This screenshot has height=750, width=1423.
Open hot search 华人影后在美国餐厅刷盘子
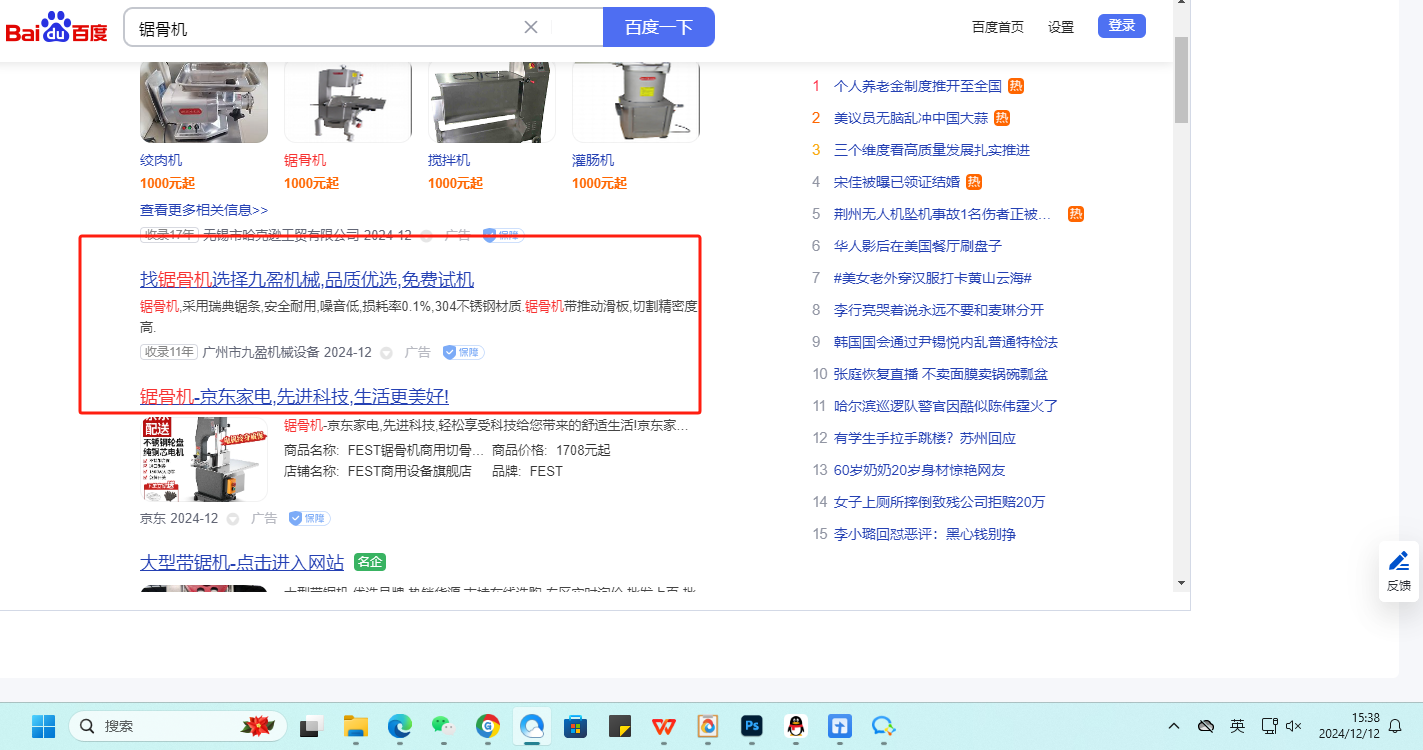[918, 246]
